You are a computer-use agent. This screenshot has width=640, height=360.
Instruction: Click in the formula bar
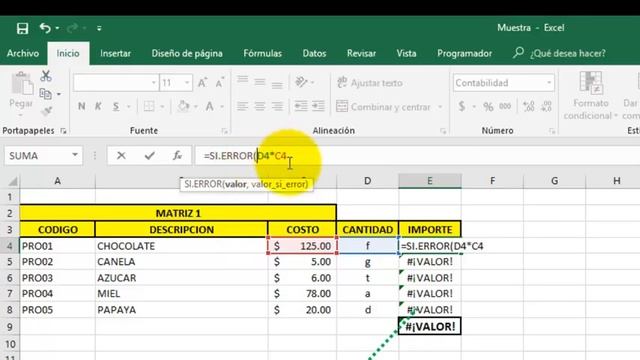[x=417, y=156]
